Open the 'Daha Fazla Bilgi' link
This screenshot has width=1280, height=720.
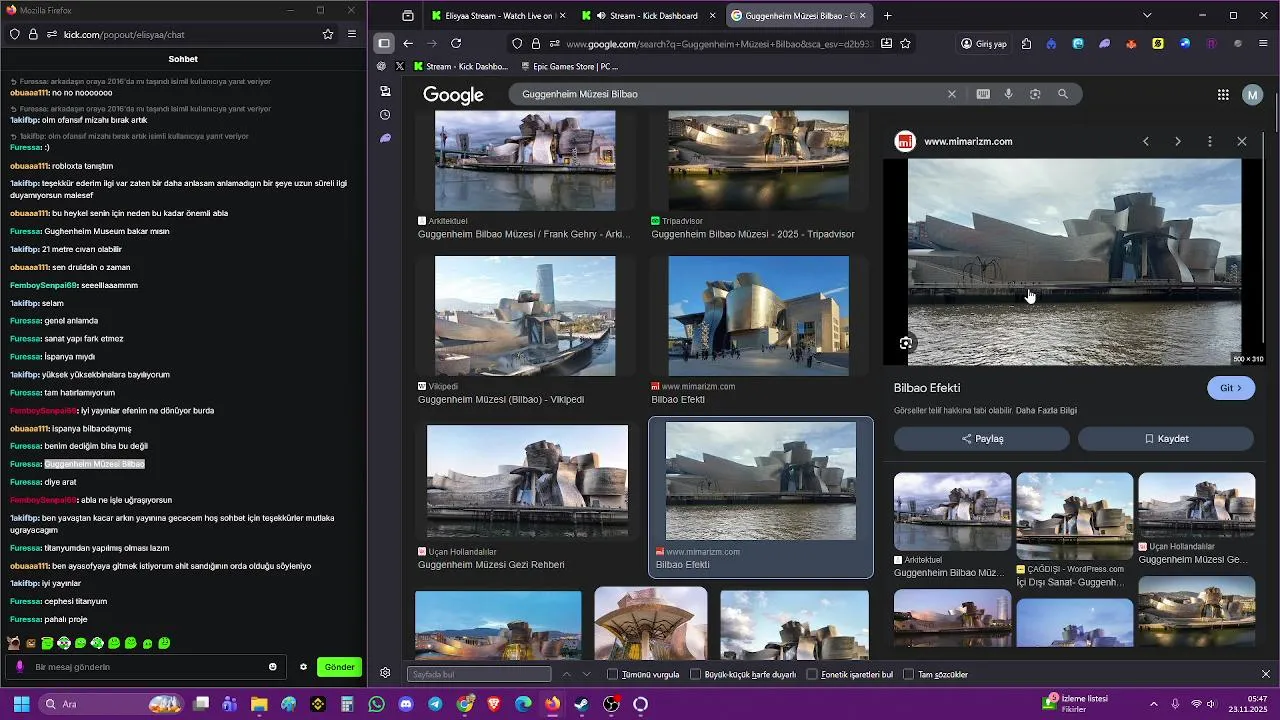1046,410
